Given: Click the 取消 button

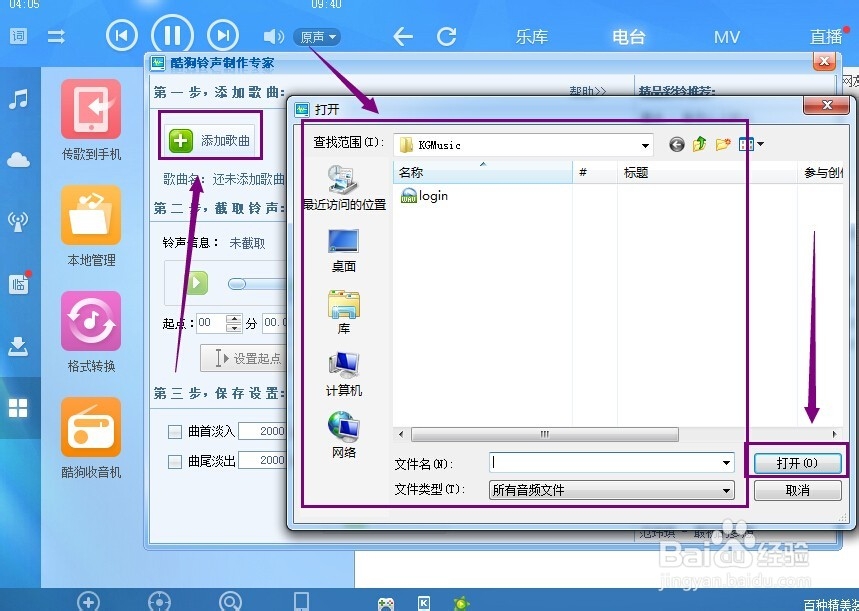Looking at the screenshot, I should [x=797, y=490].
